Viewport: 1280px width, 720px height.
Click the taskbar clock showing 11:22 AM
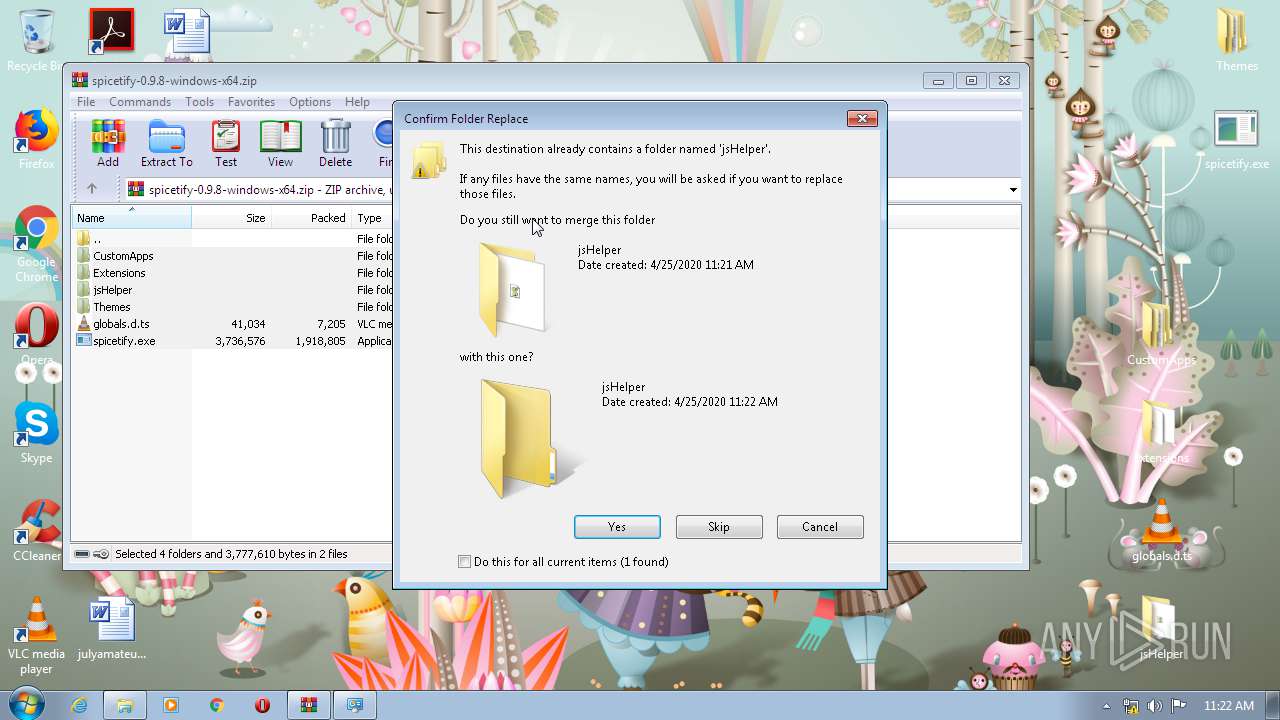pos(1229,706)
